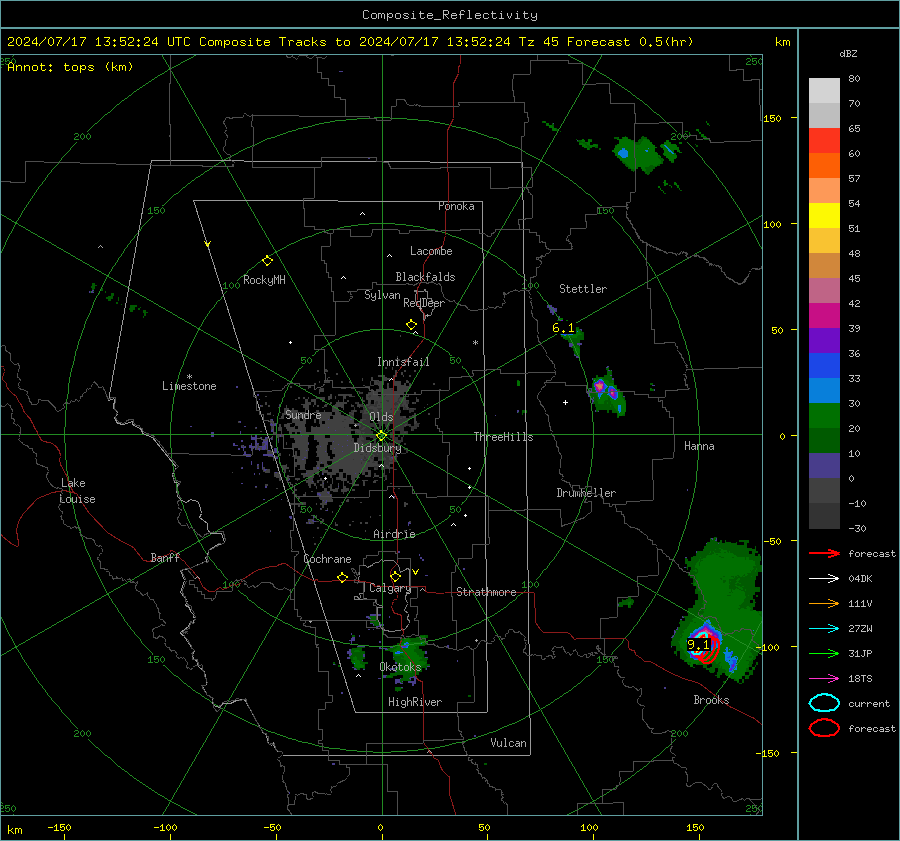Click the Calgary city label
Screen dimensions: 900x841
(390, 588)
